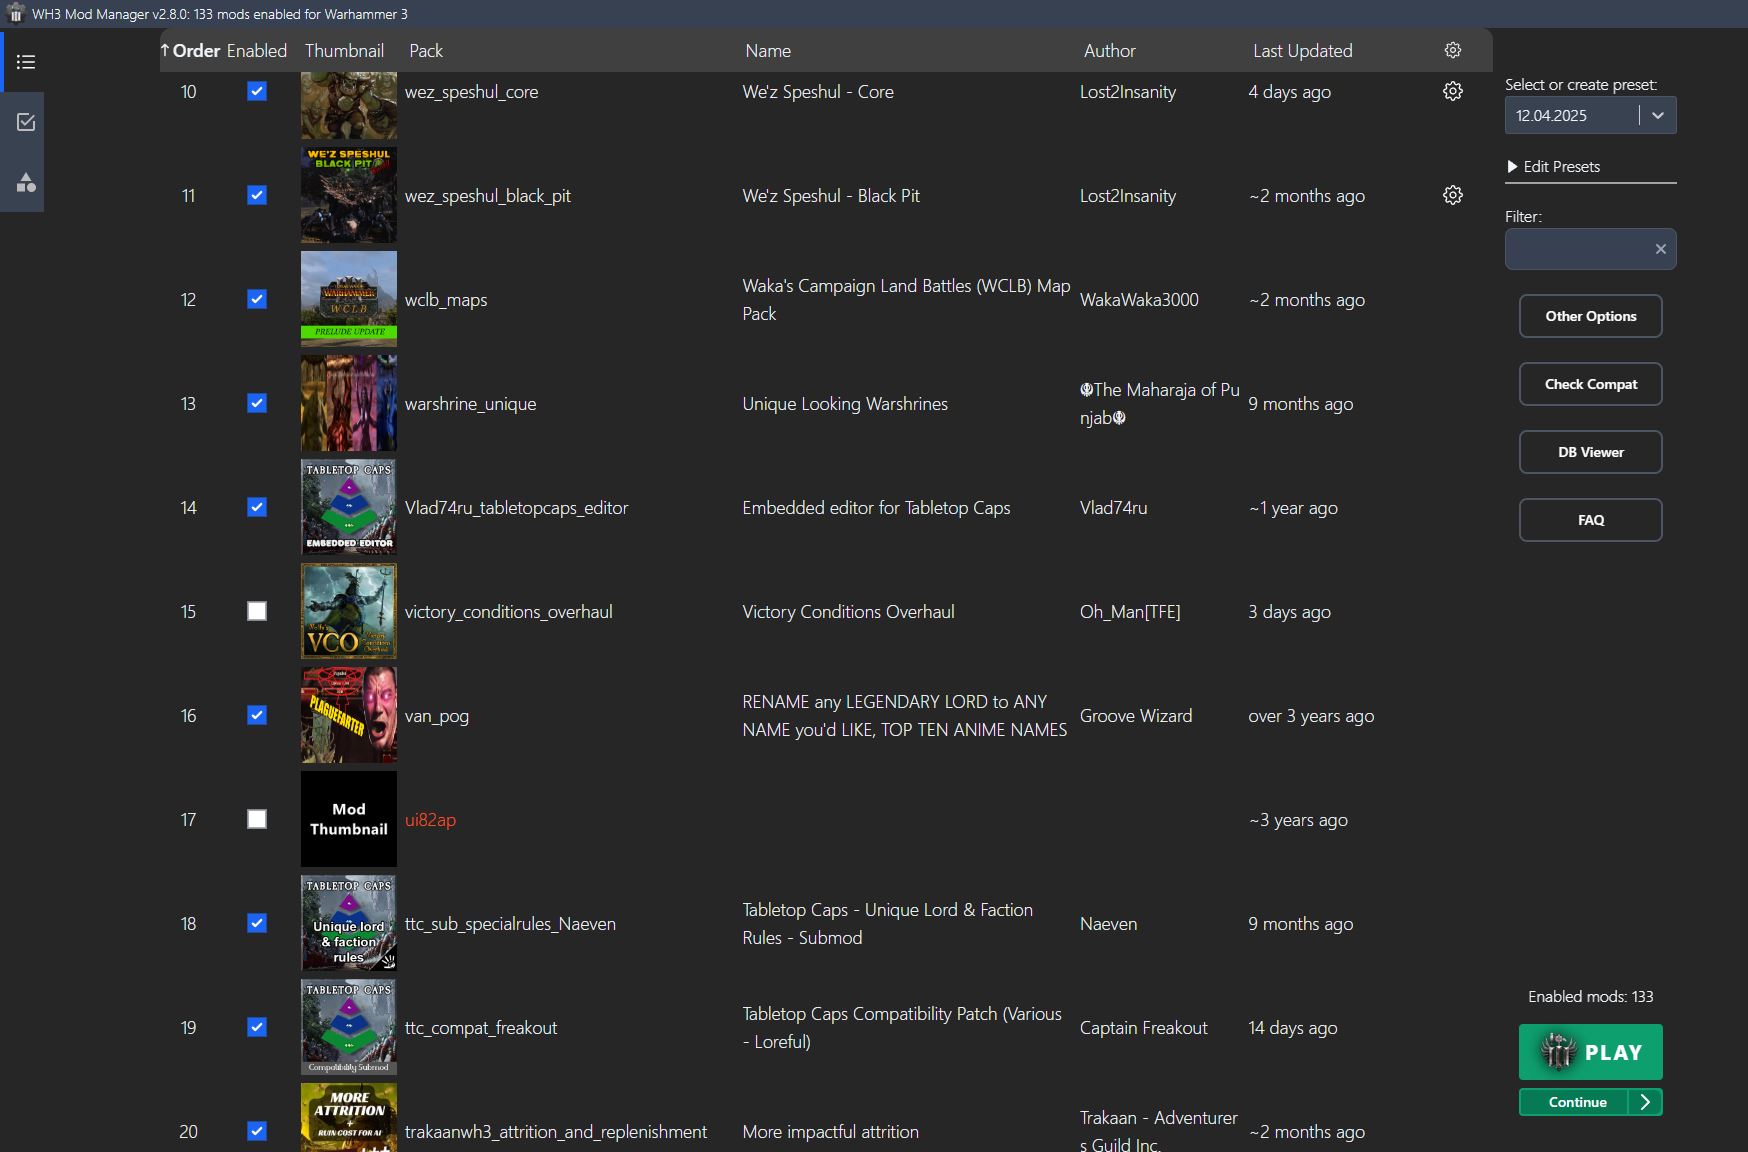This screenshot has width=1748, height=1152.
Task: Click the warshrine_unique thumbnail
Action: pos(349,403)
